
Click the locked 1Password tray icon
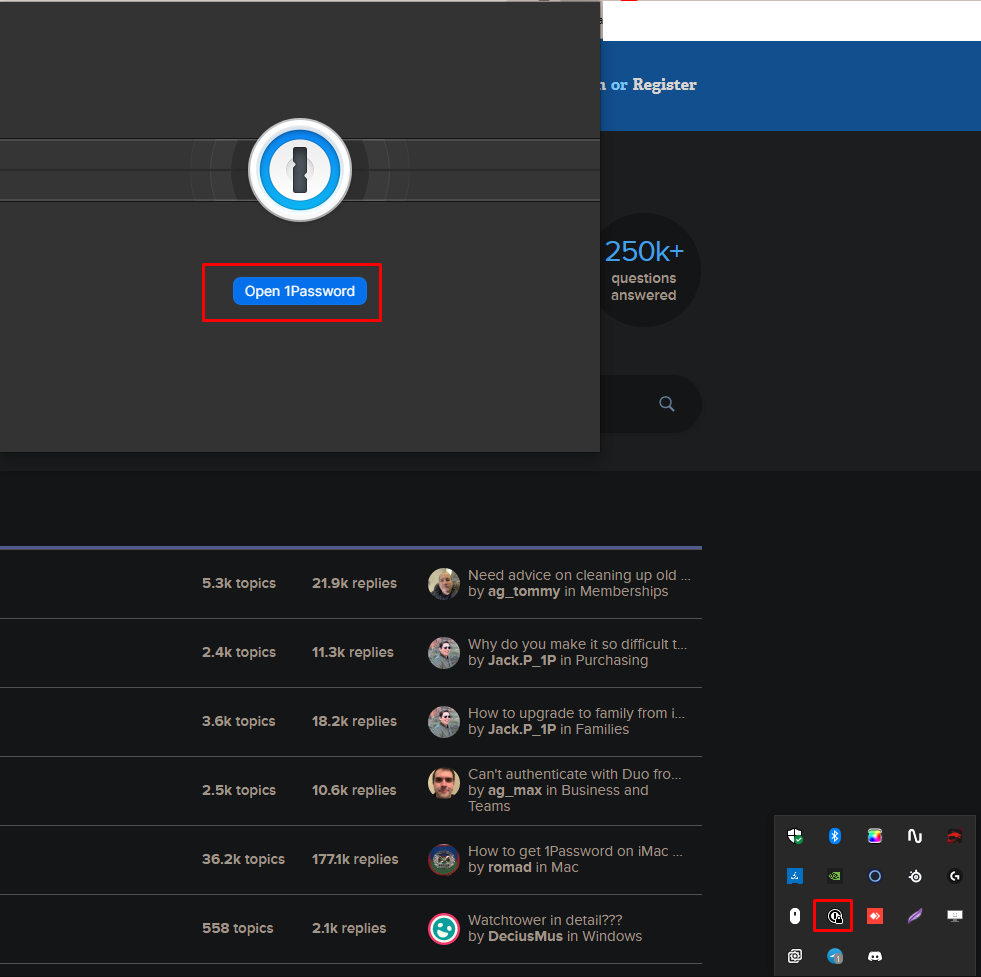(834, 915)
